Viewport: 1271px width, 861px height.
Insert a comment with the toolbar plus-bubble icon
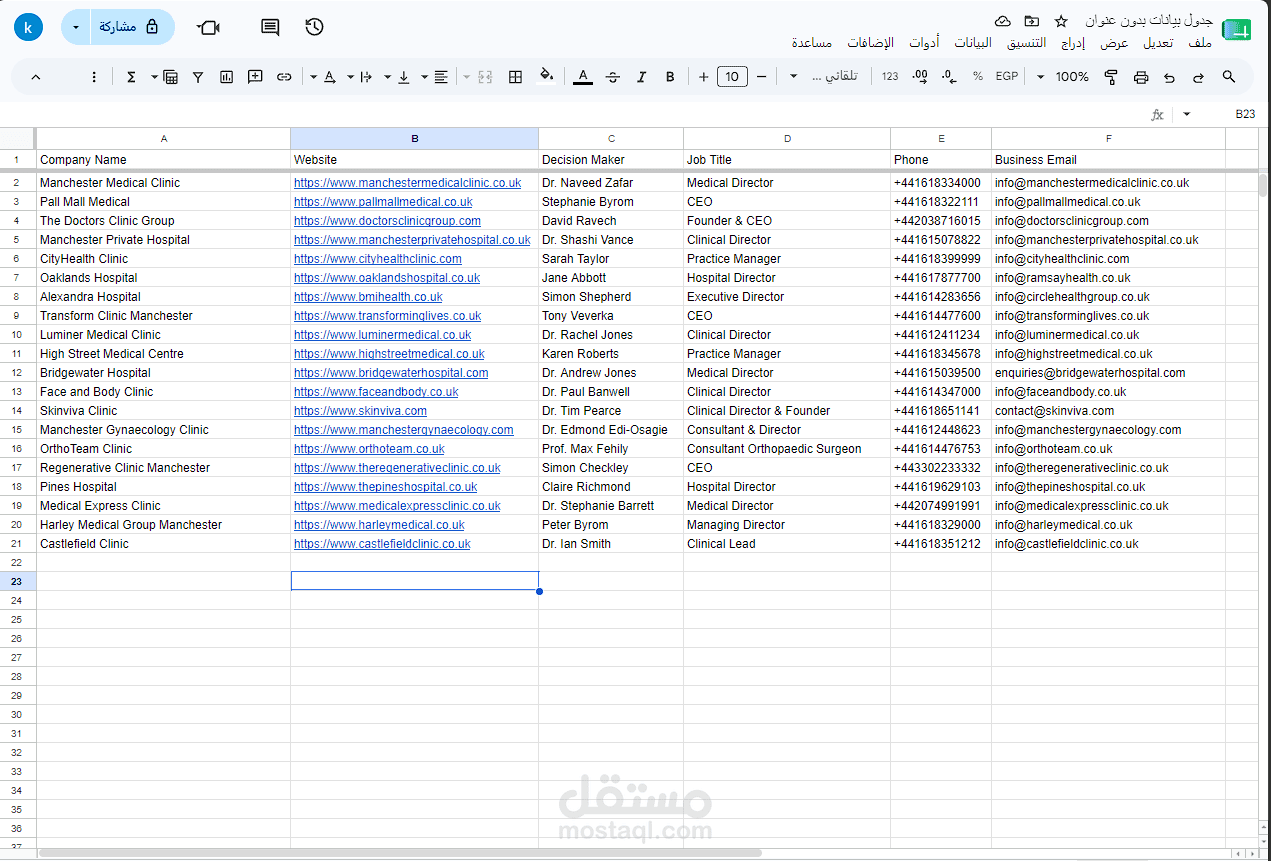[x=255, y=77]
